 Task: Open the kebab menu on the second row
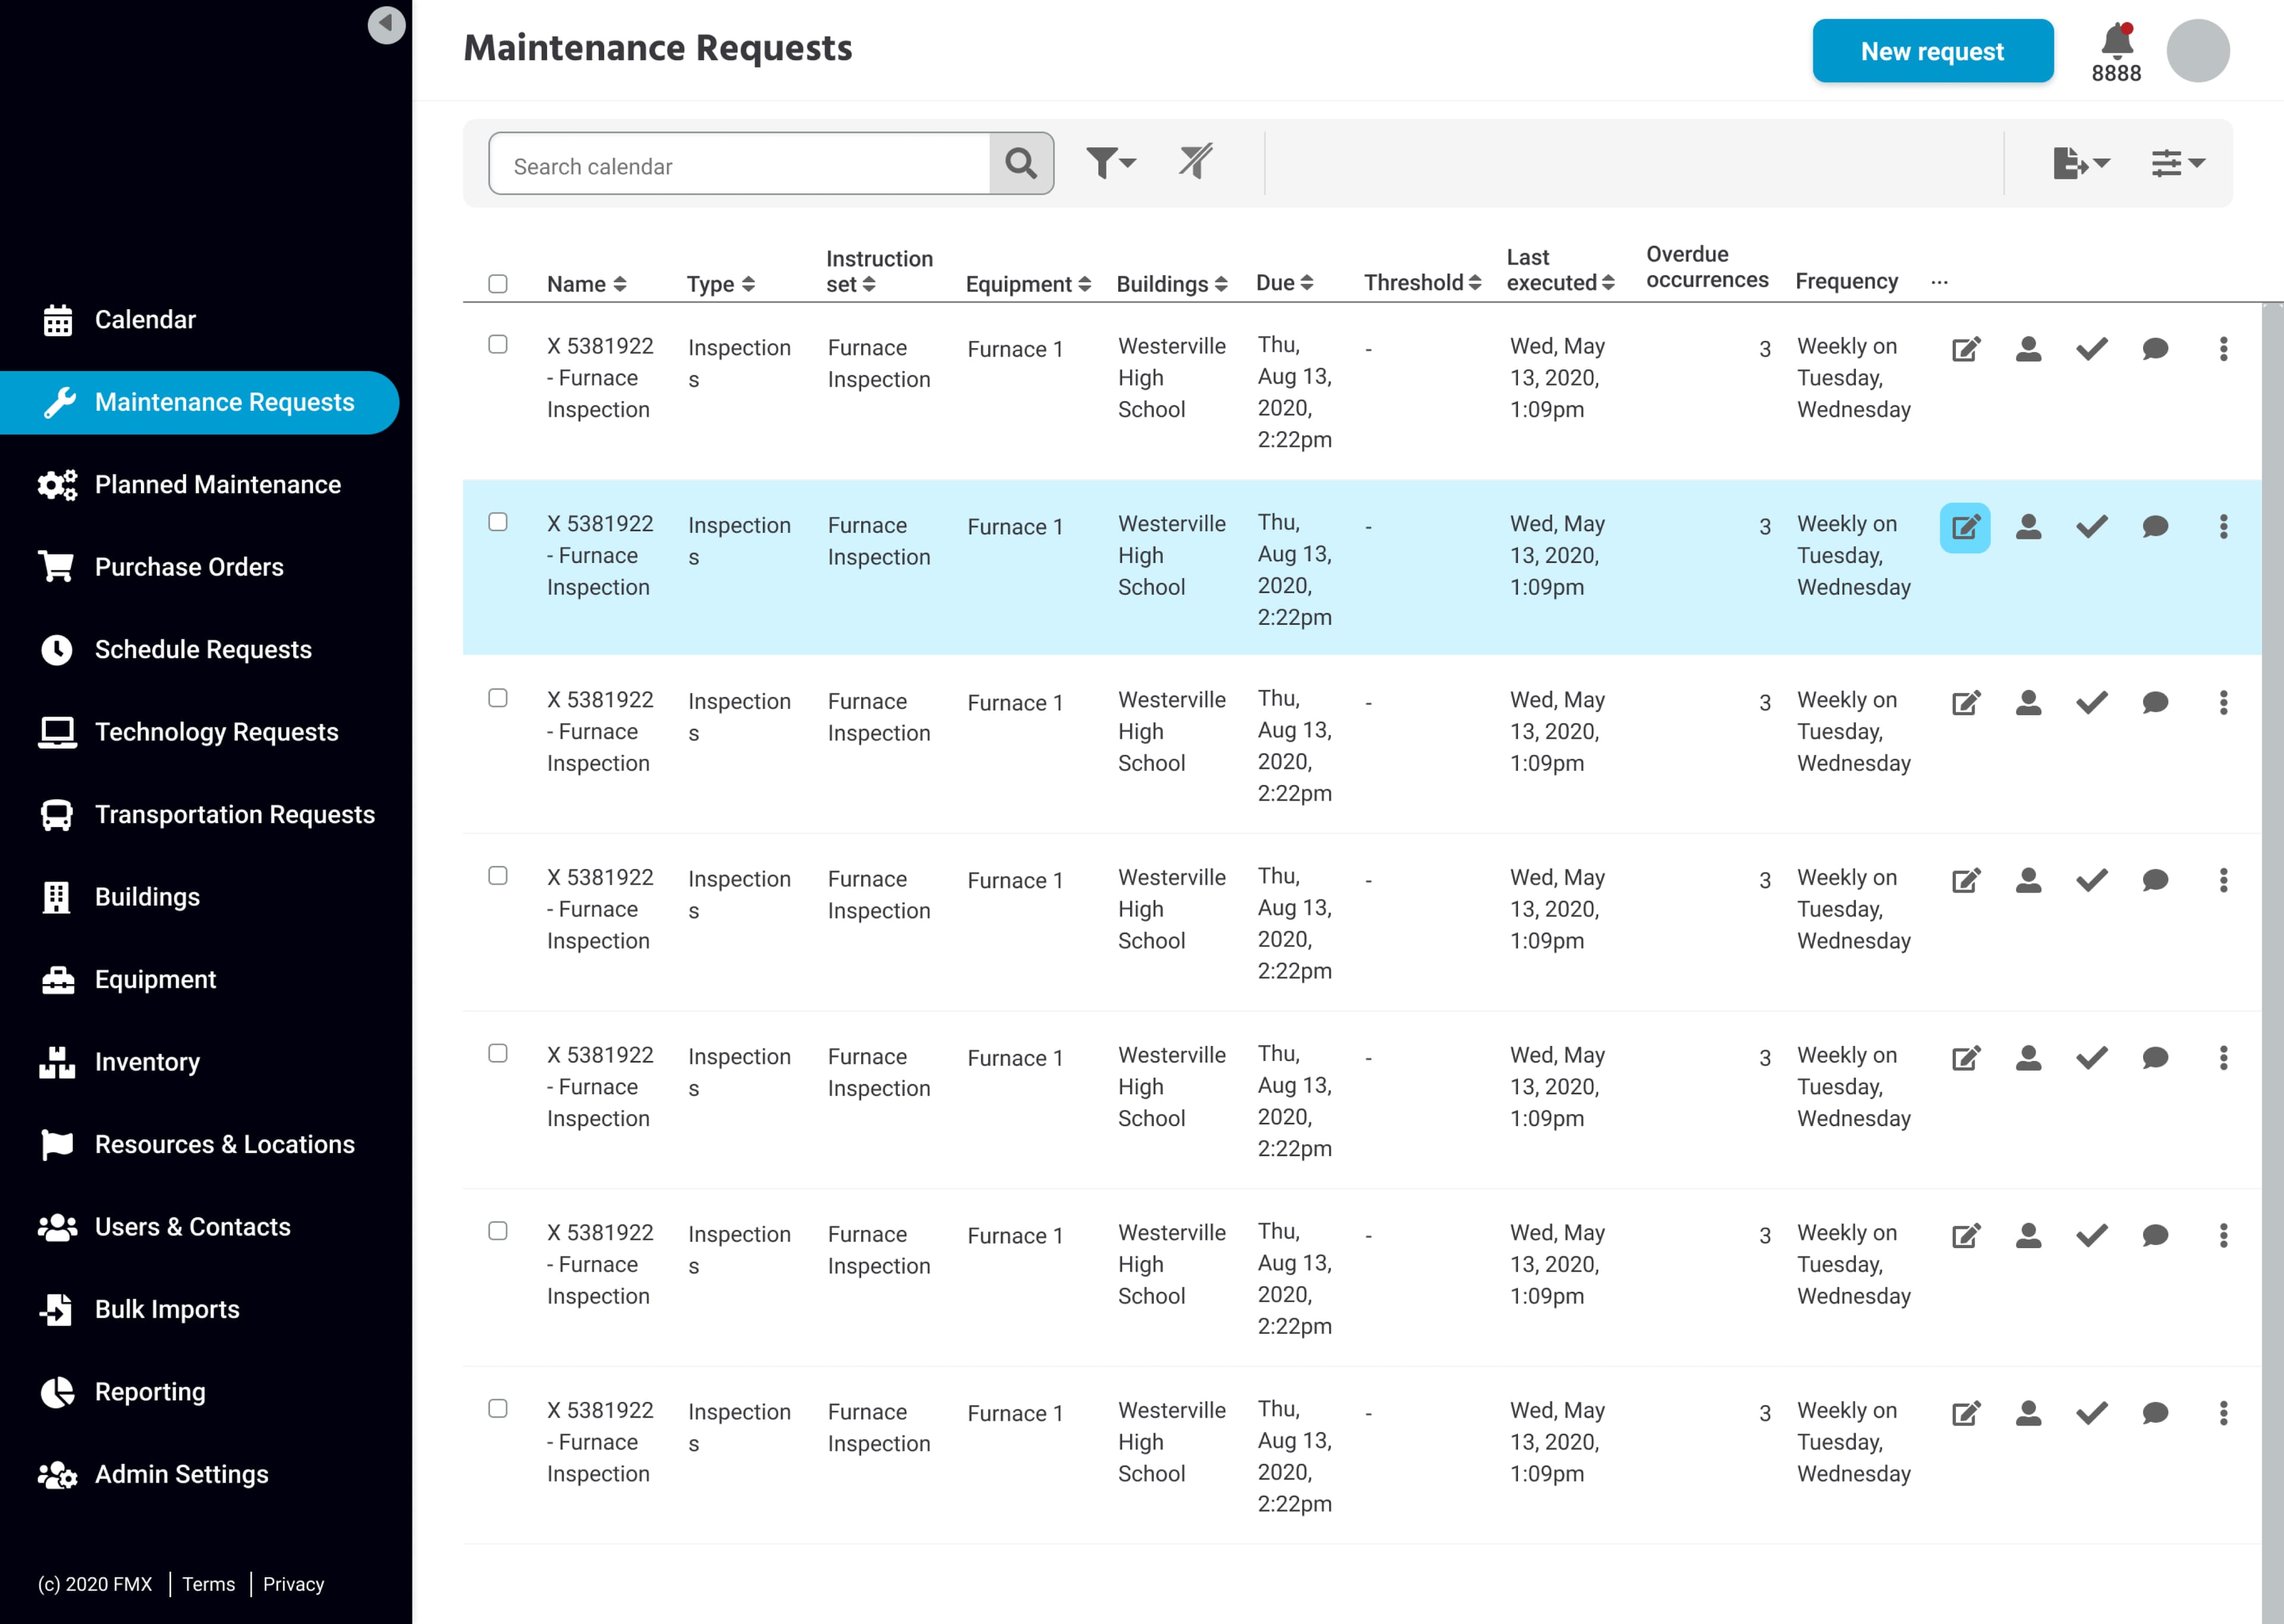[x=2224, y=526]
